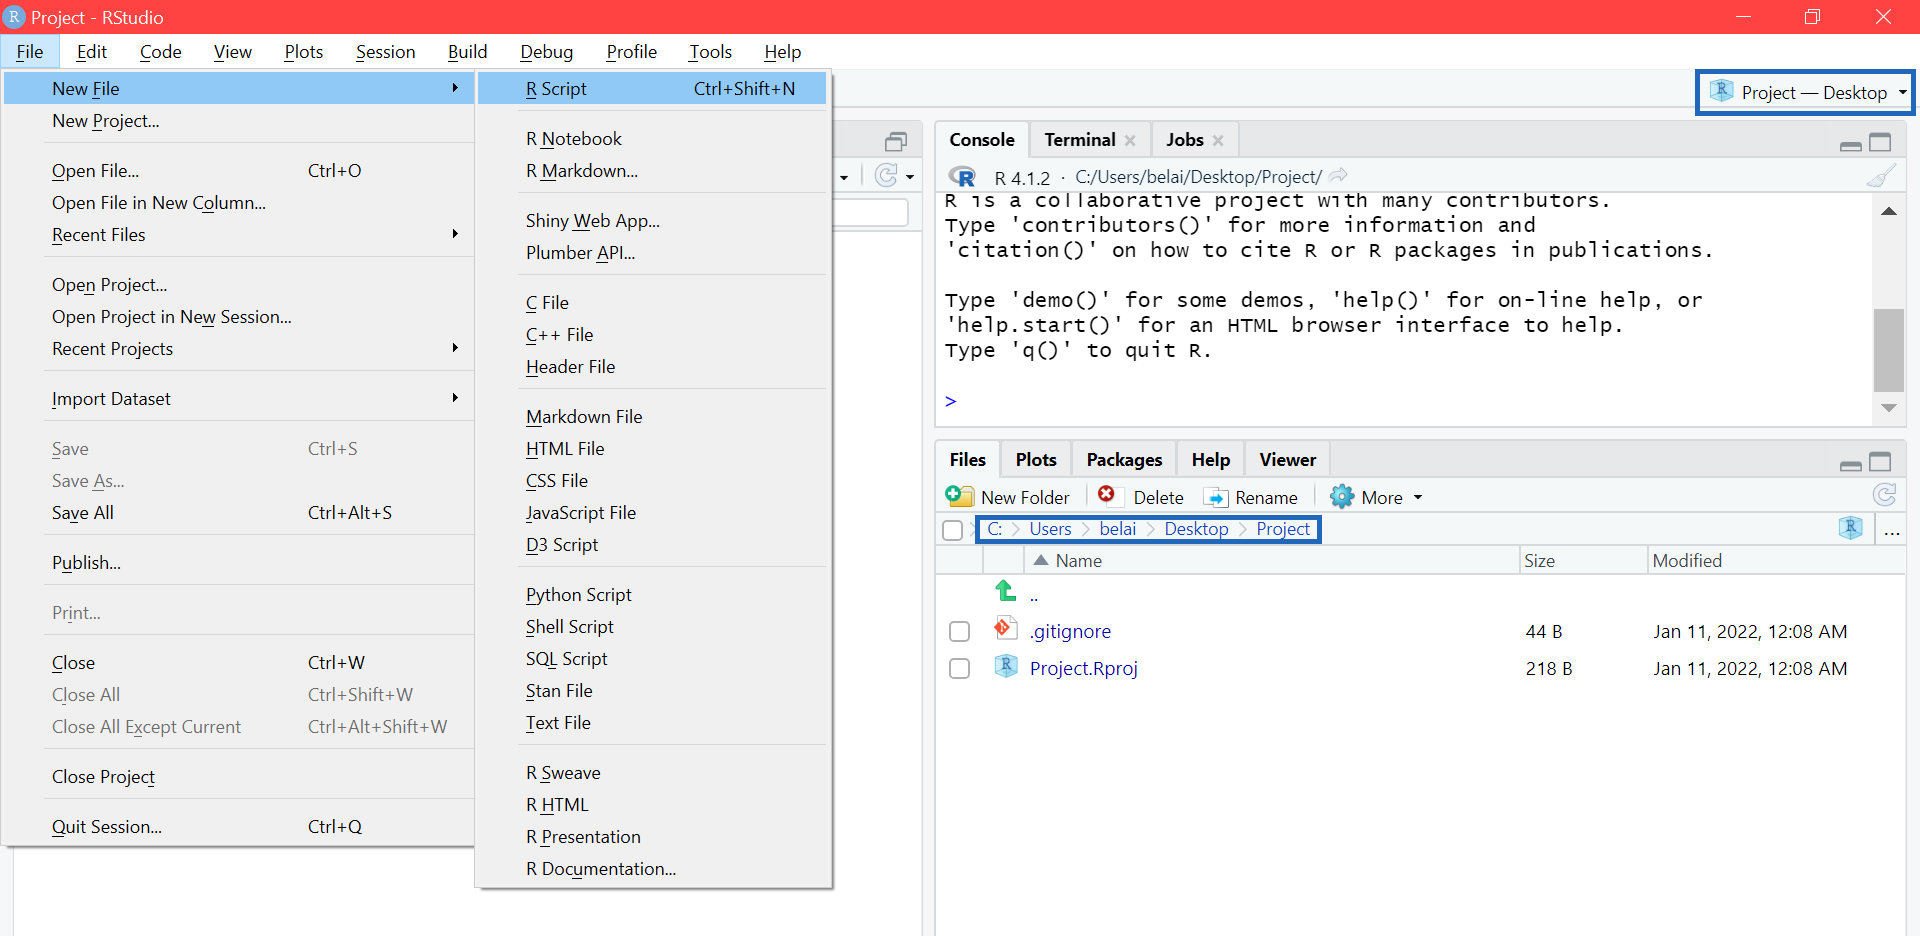Choose Close Project from the File menu
The image size is (1920, 936).
(x=103, y=777)
